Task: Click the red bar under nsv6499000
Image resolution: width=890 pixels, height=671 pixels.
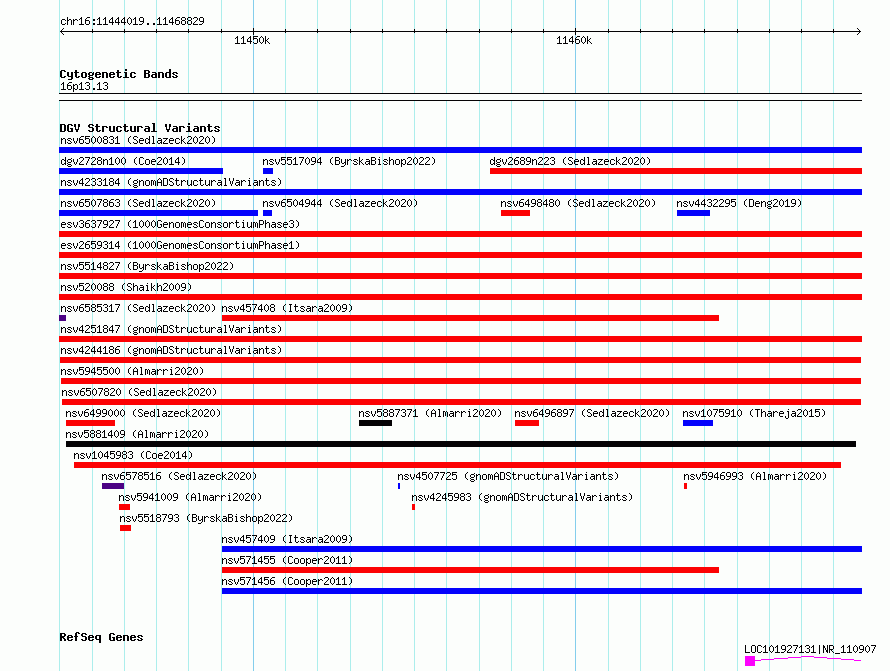Action: 90,423
